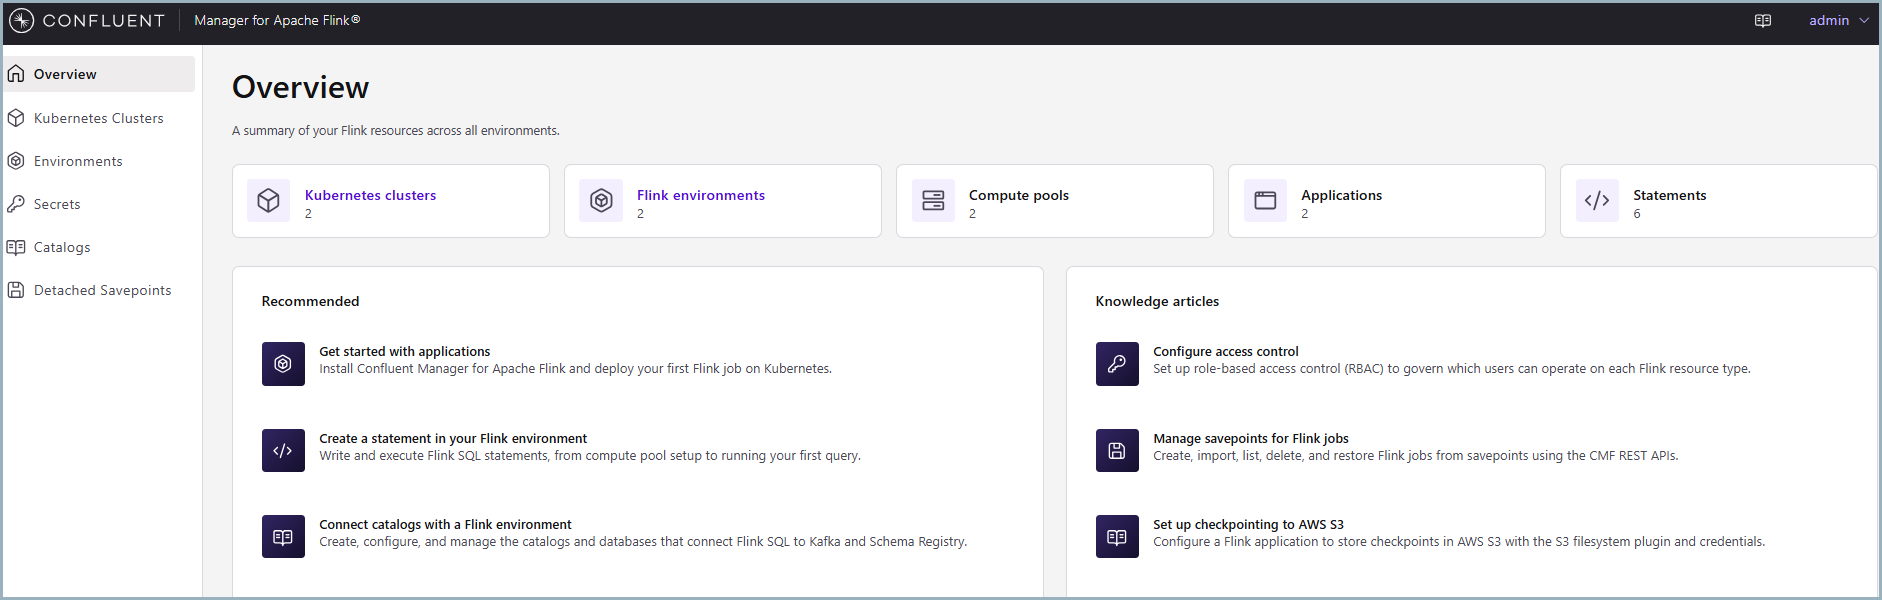Click the Configure access control key icon
The width and height of the screenshot is (1882, 600).
click(1117, 364)
